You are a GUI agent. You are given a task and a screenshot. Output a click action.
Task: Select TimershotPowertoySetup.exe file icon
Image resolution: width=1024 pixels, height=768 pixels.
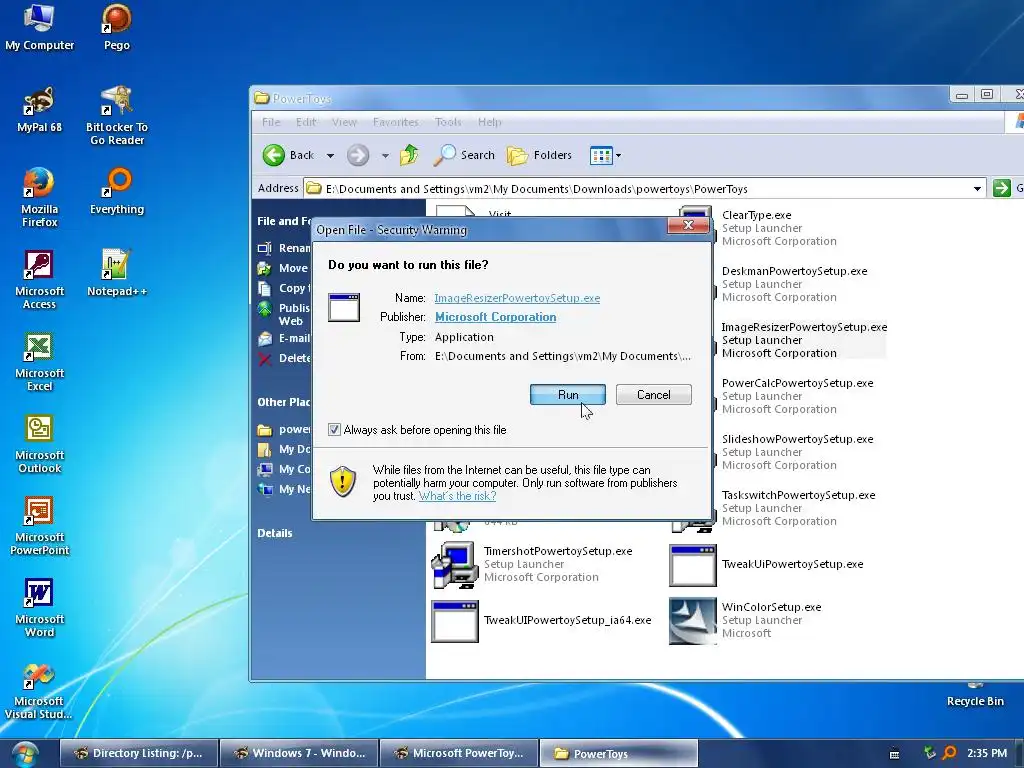pos(455,564)
